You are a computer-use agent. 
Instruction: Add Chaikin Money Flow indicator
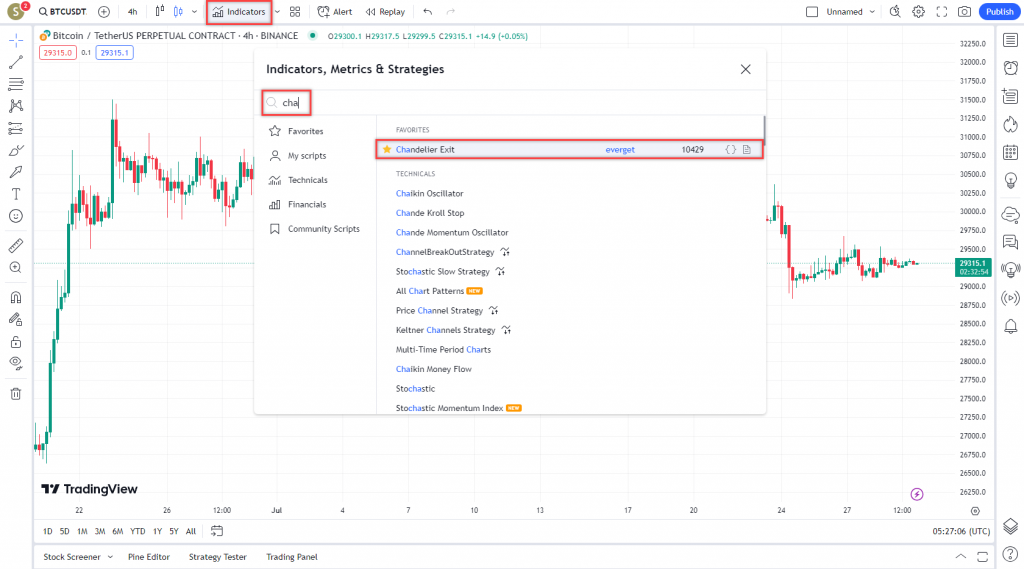tap(434, 370)
